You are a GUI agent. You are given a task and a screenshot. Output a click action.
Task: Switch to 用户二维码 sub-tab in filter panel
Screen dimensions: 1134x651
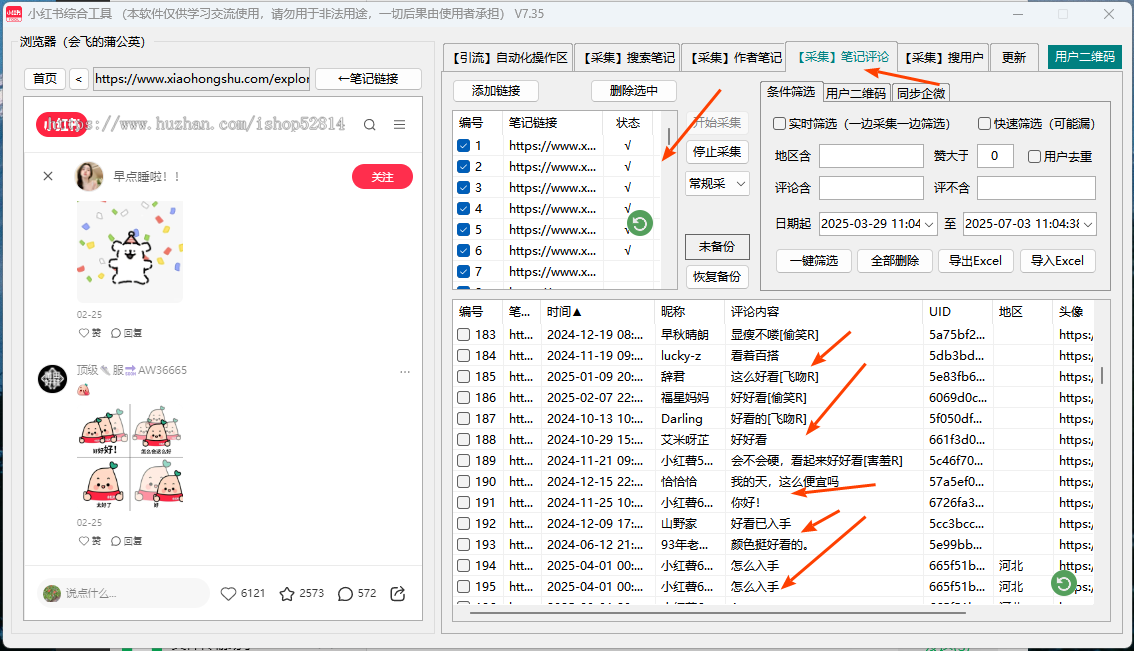point(856,93)
